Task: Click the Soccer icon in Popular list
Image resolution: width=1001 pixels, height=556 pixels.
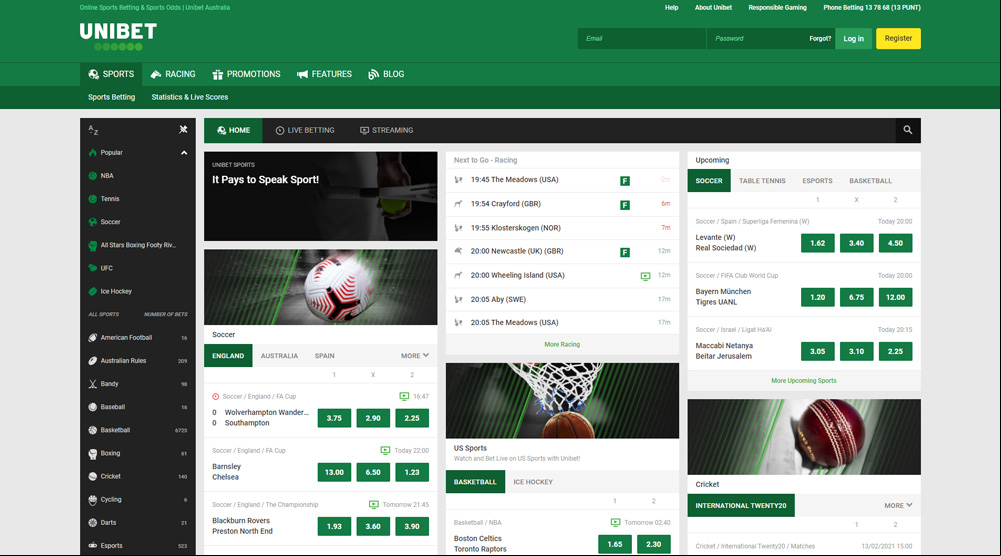Action: 93,222
